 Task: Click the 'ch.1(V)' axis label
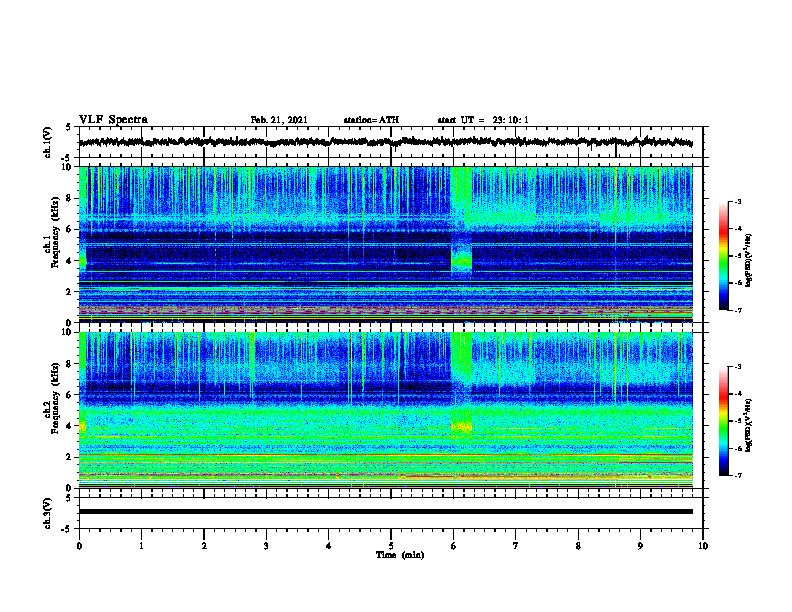point(47,142)
